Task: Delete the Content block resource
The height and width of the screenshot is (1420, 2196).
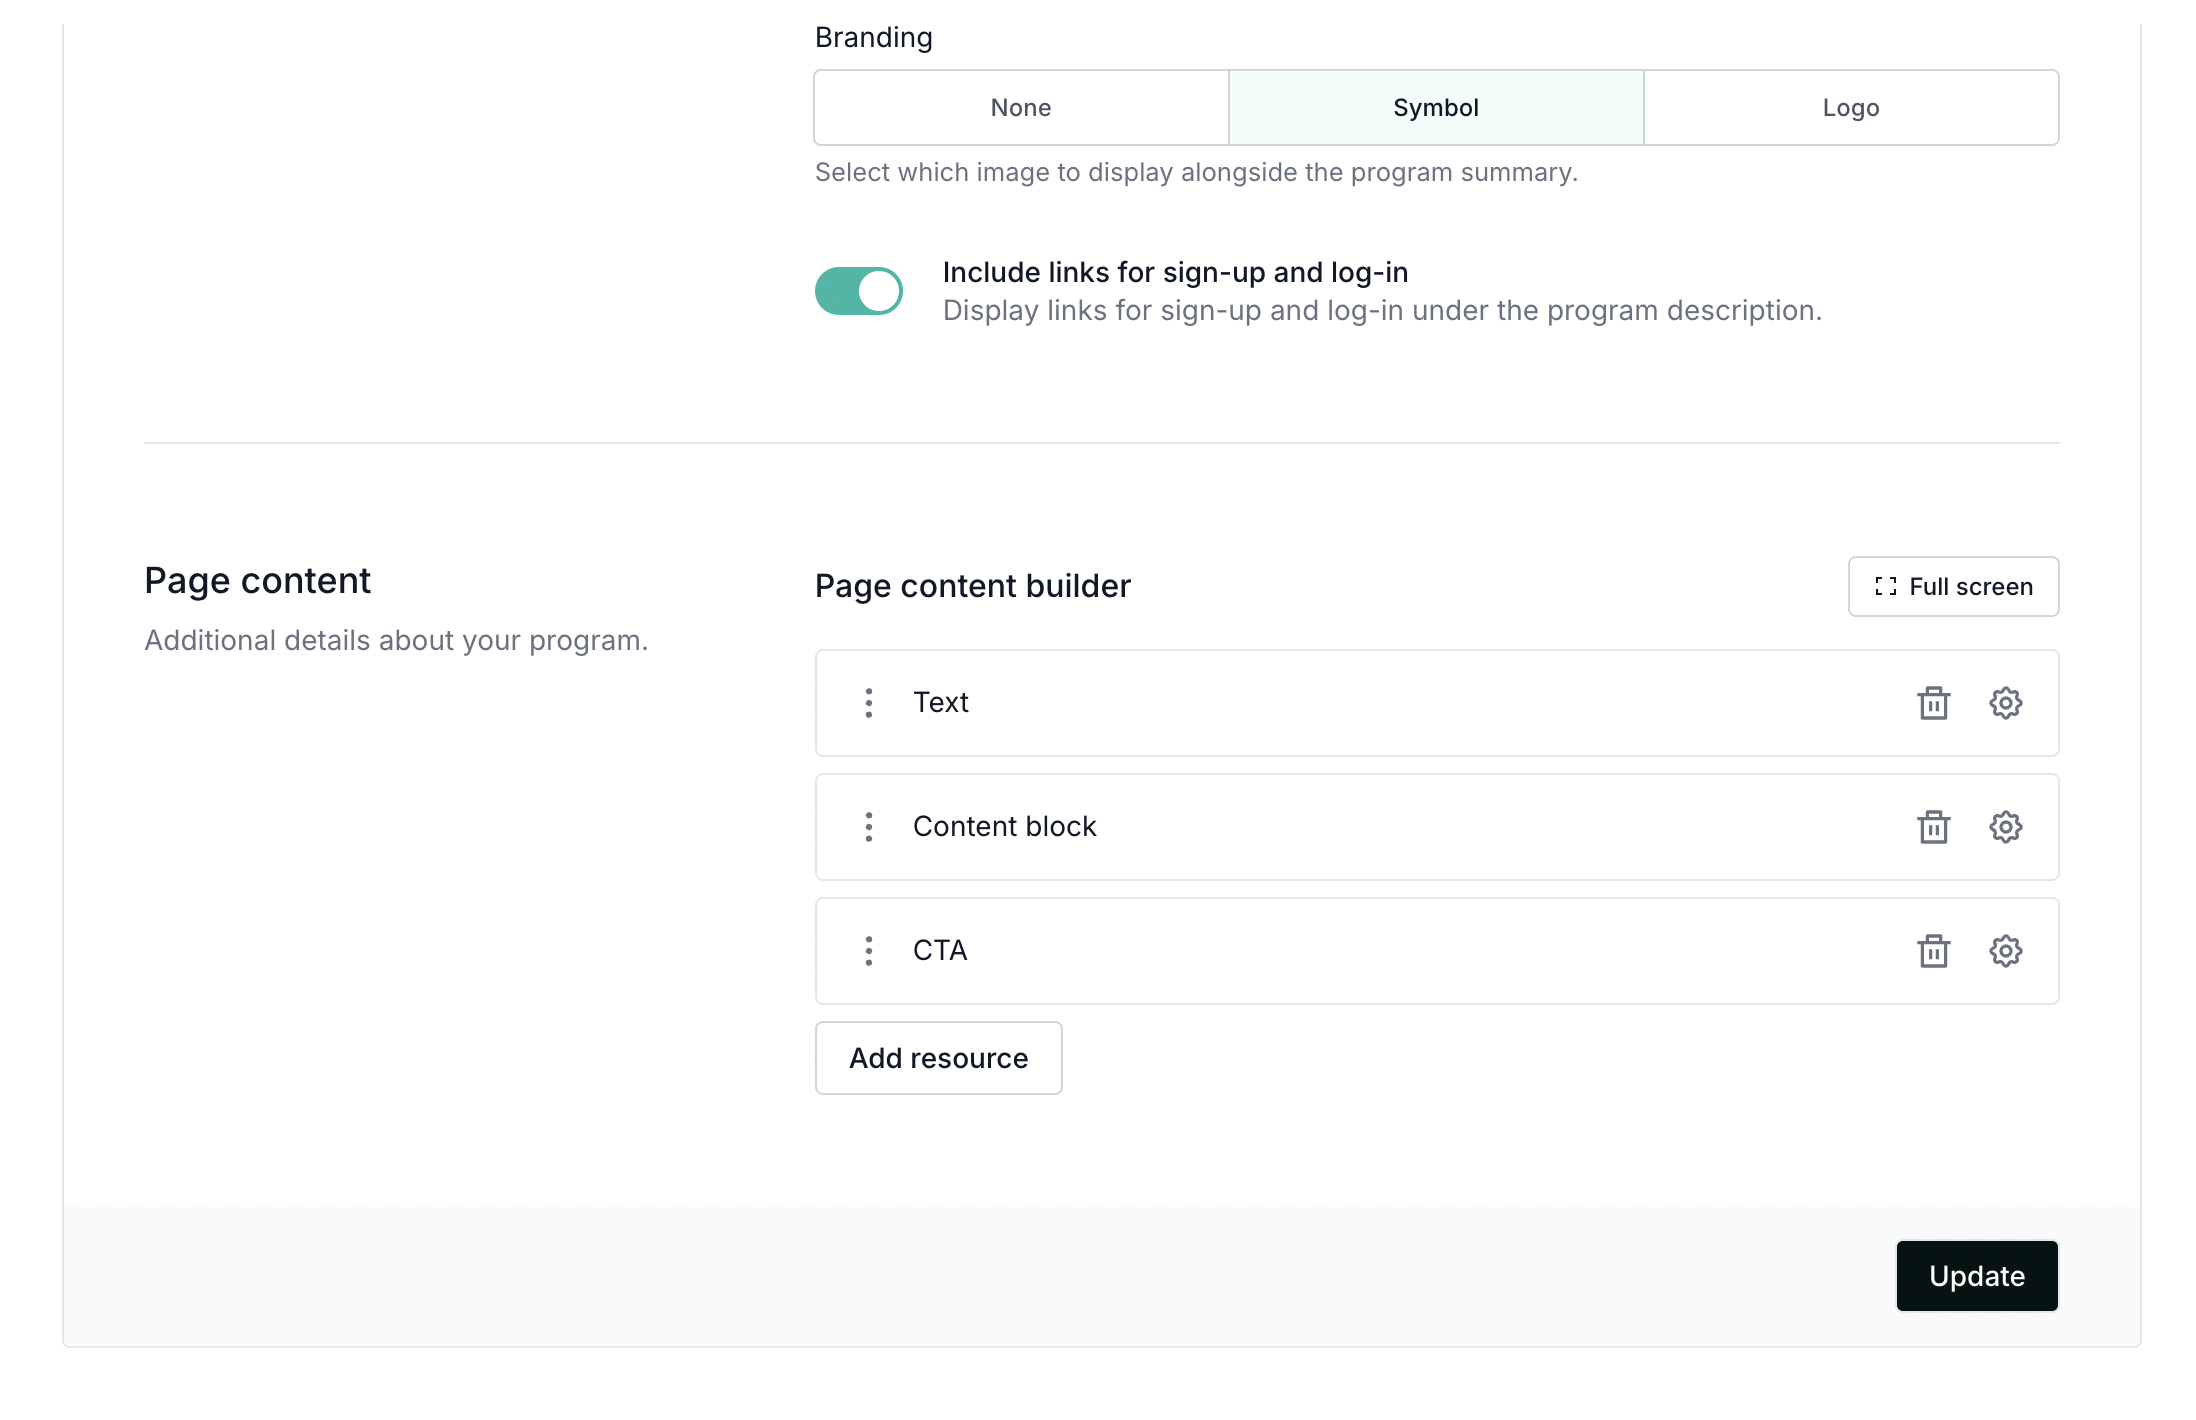Action: [1933, 827]
